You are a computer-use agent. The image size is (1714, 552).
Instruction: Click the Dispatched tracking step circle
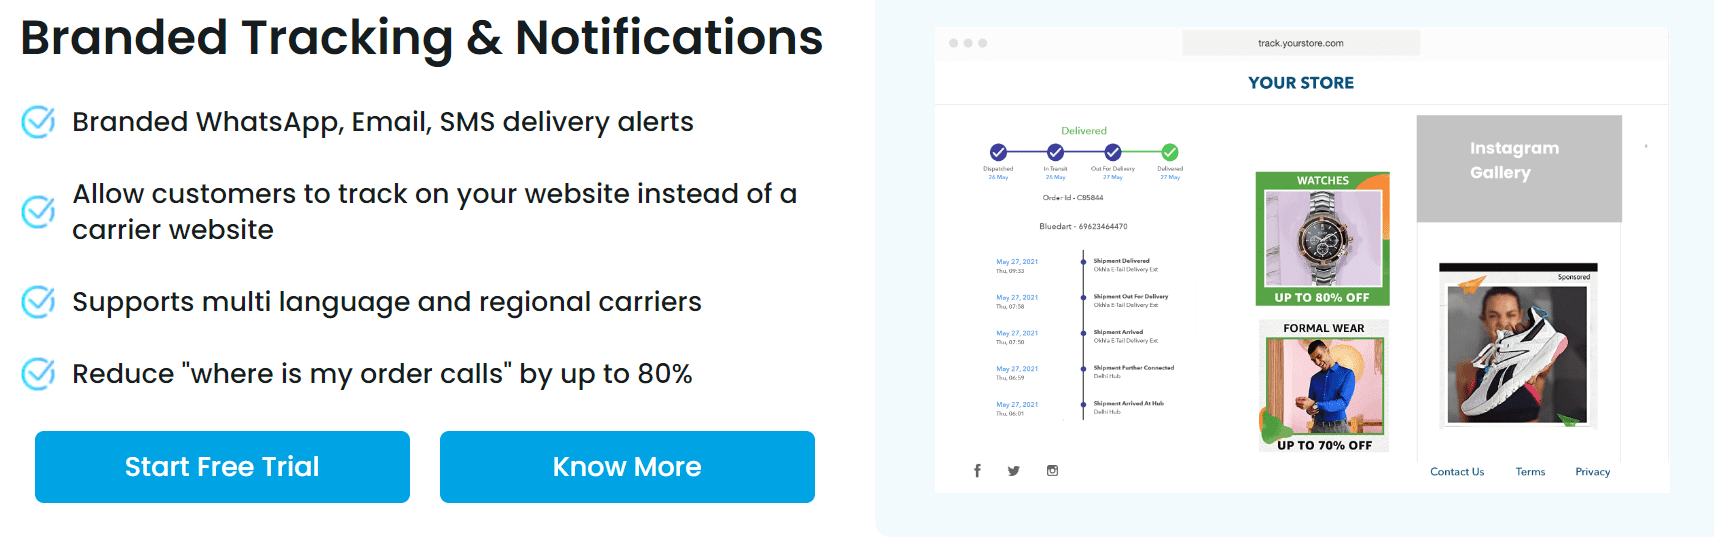[x=998, y=152]
